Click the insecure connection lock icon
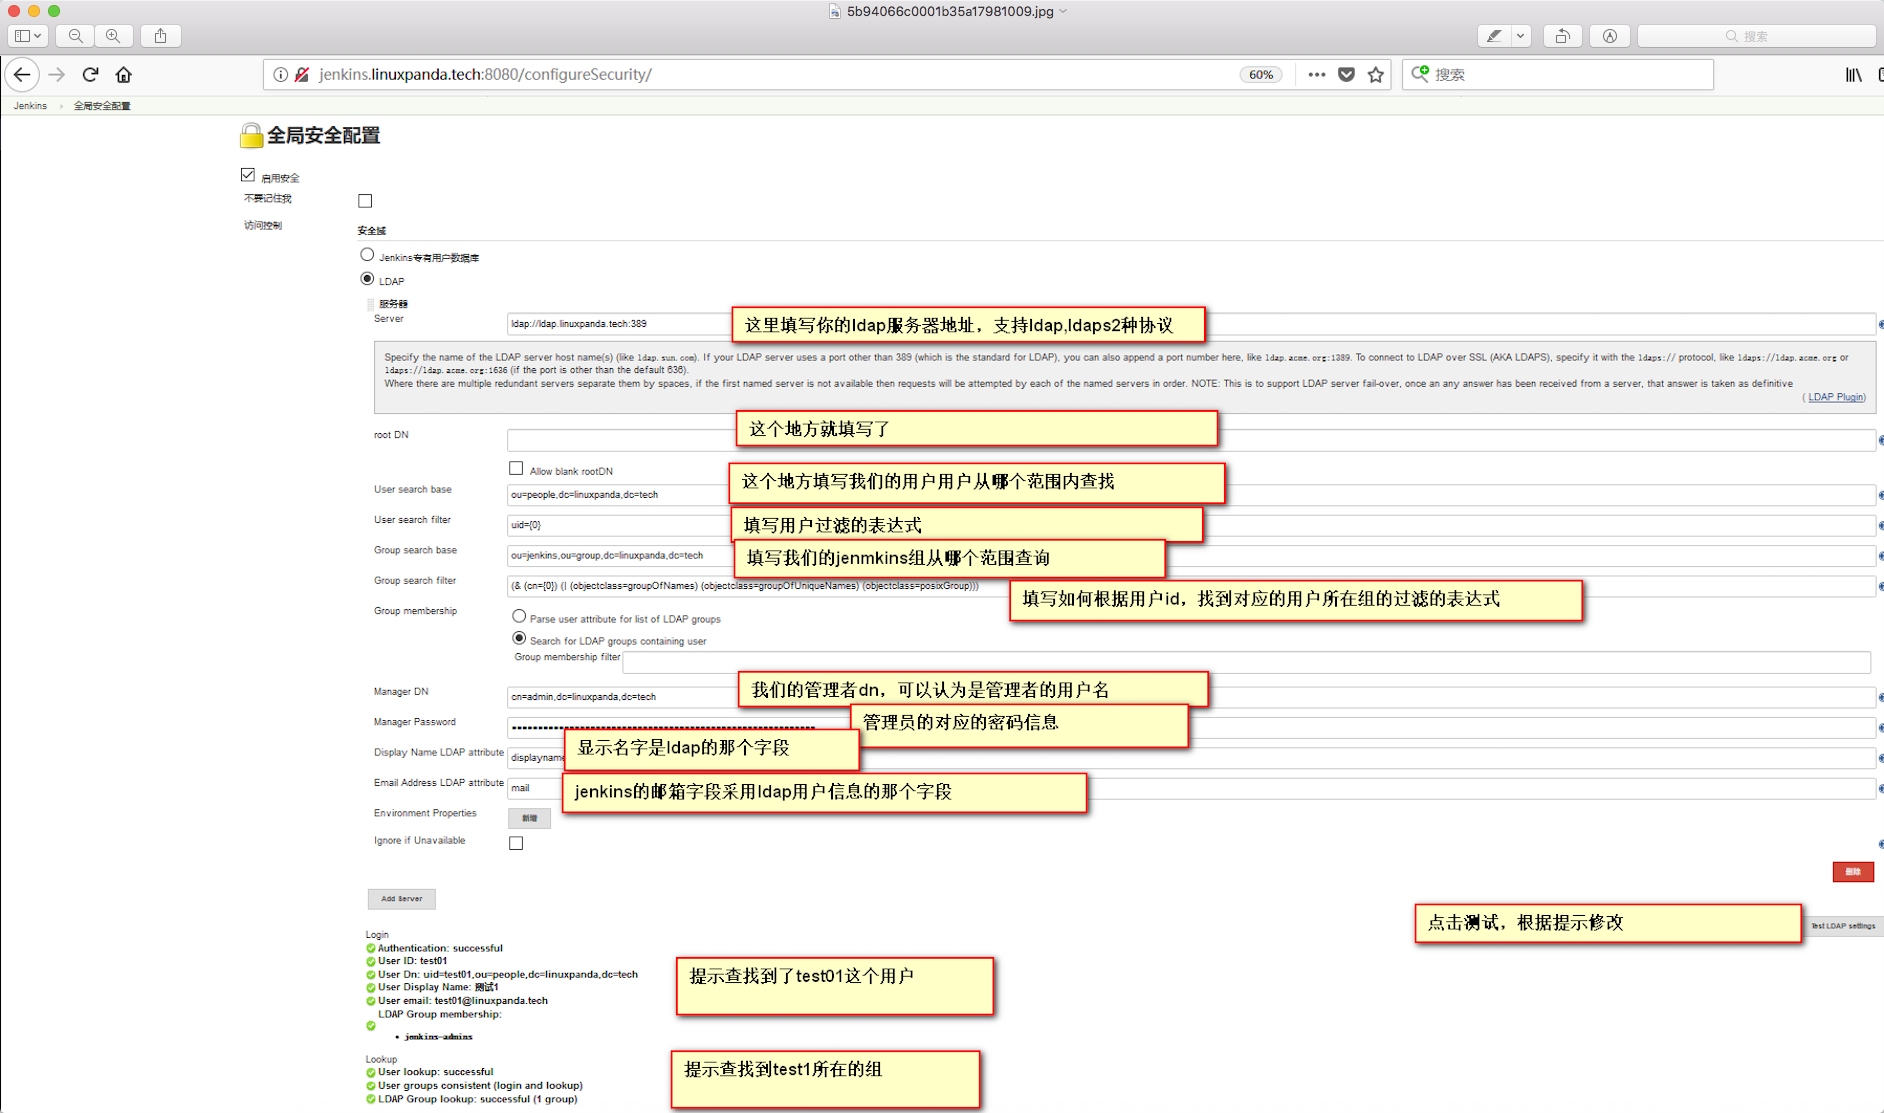This screenshot has width=1884, height=1113. coord(302,75)
